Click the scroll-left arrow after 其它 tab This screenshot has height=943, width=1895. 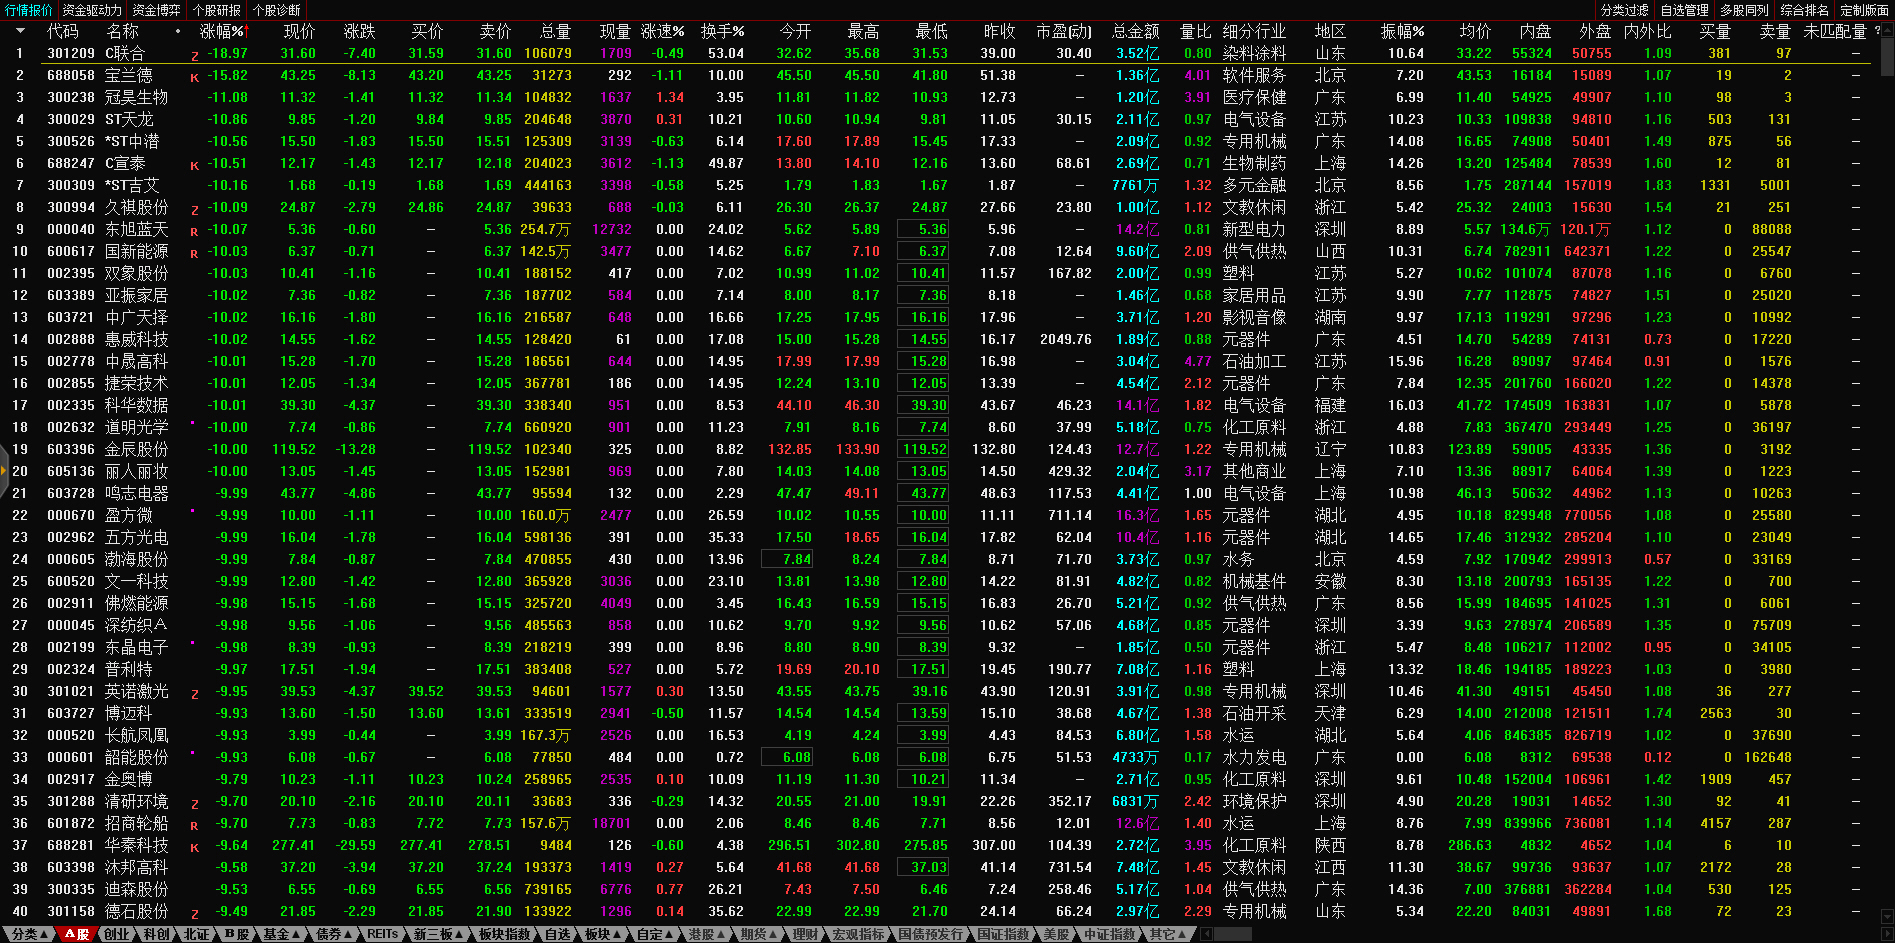pos(1206,934)
